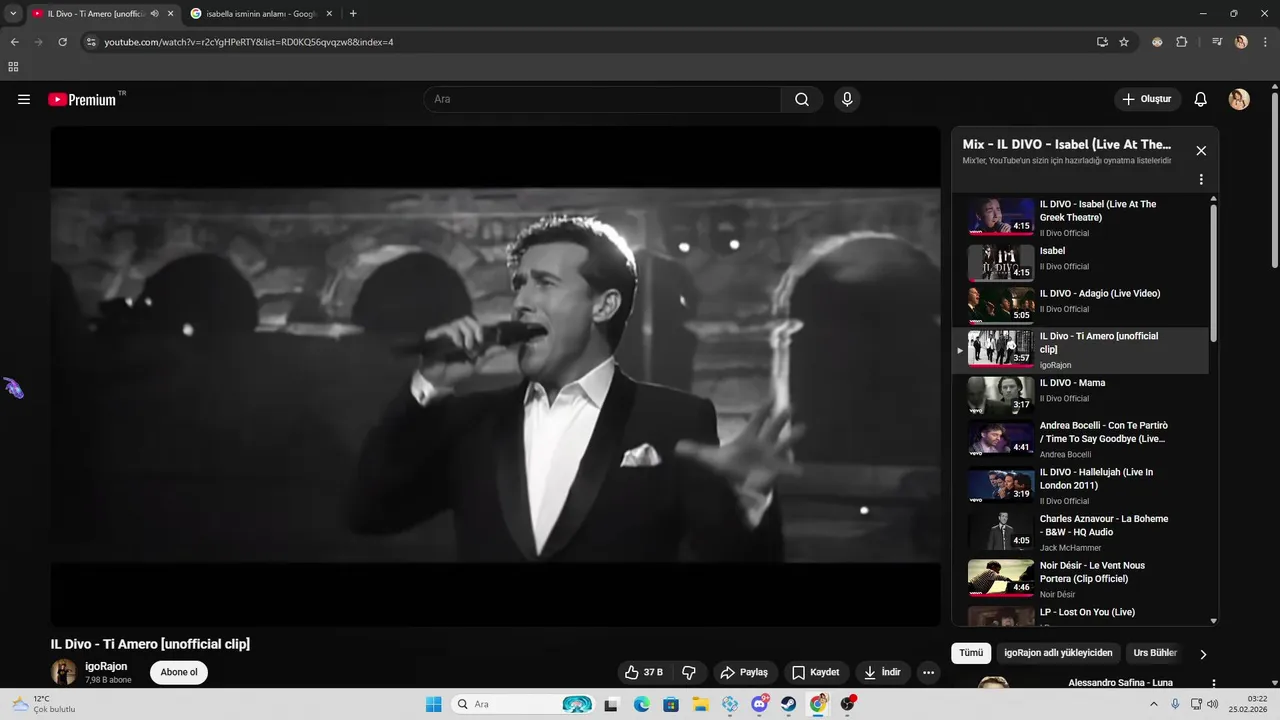Share the video via Paylaş
This screenshot has width=1280, height=720.
coord(745,672)
